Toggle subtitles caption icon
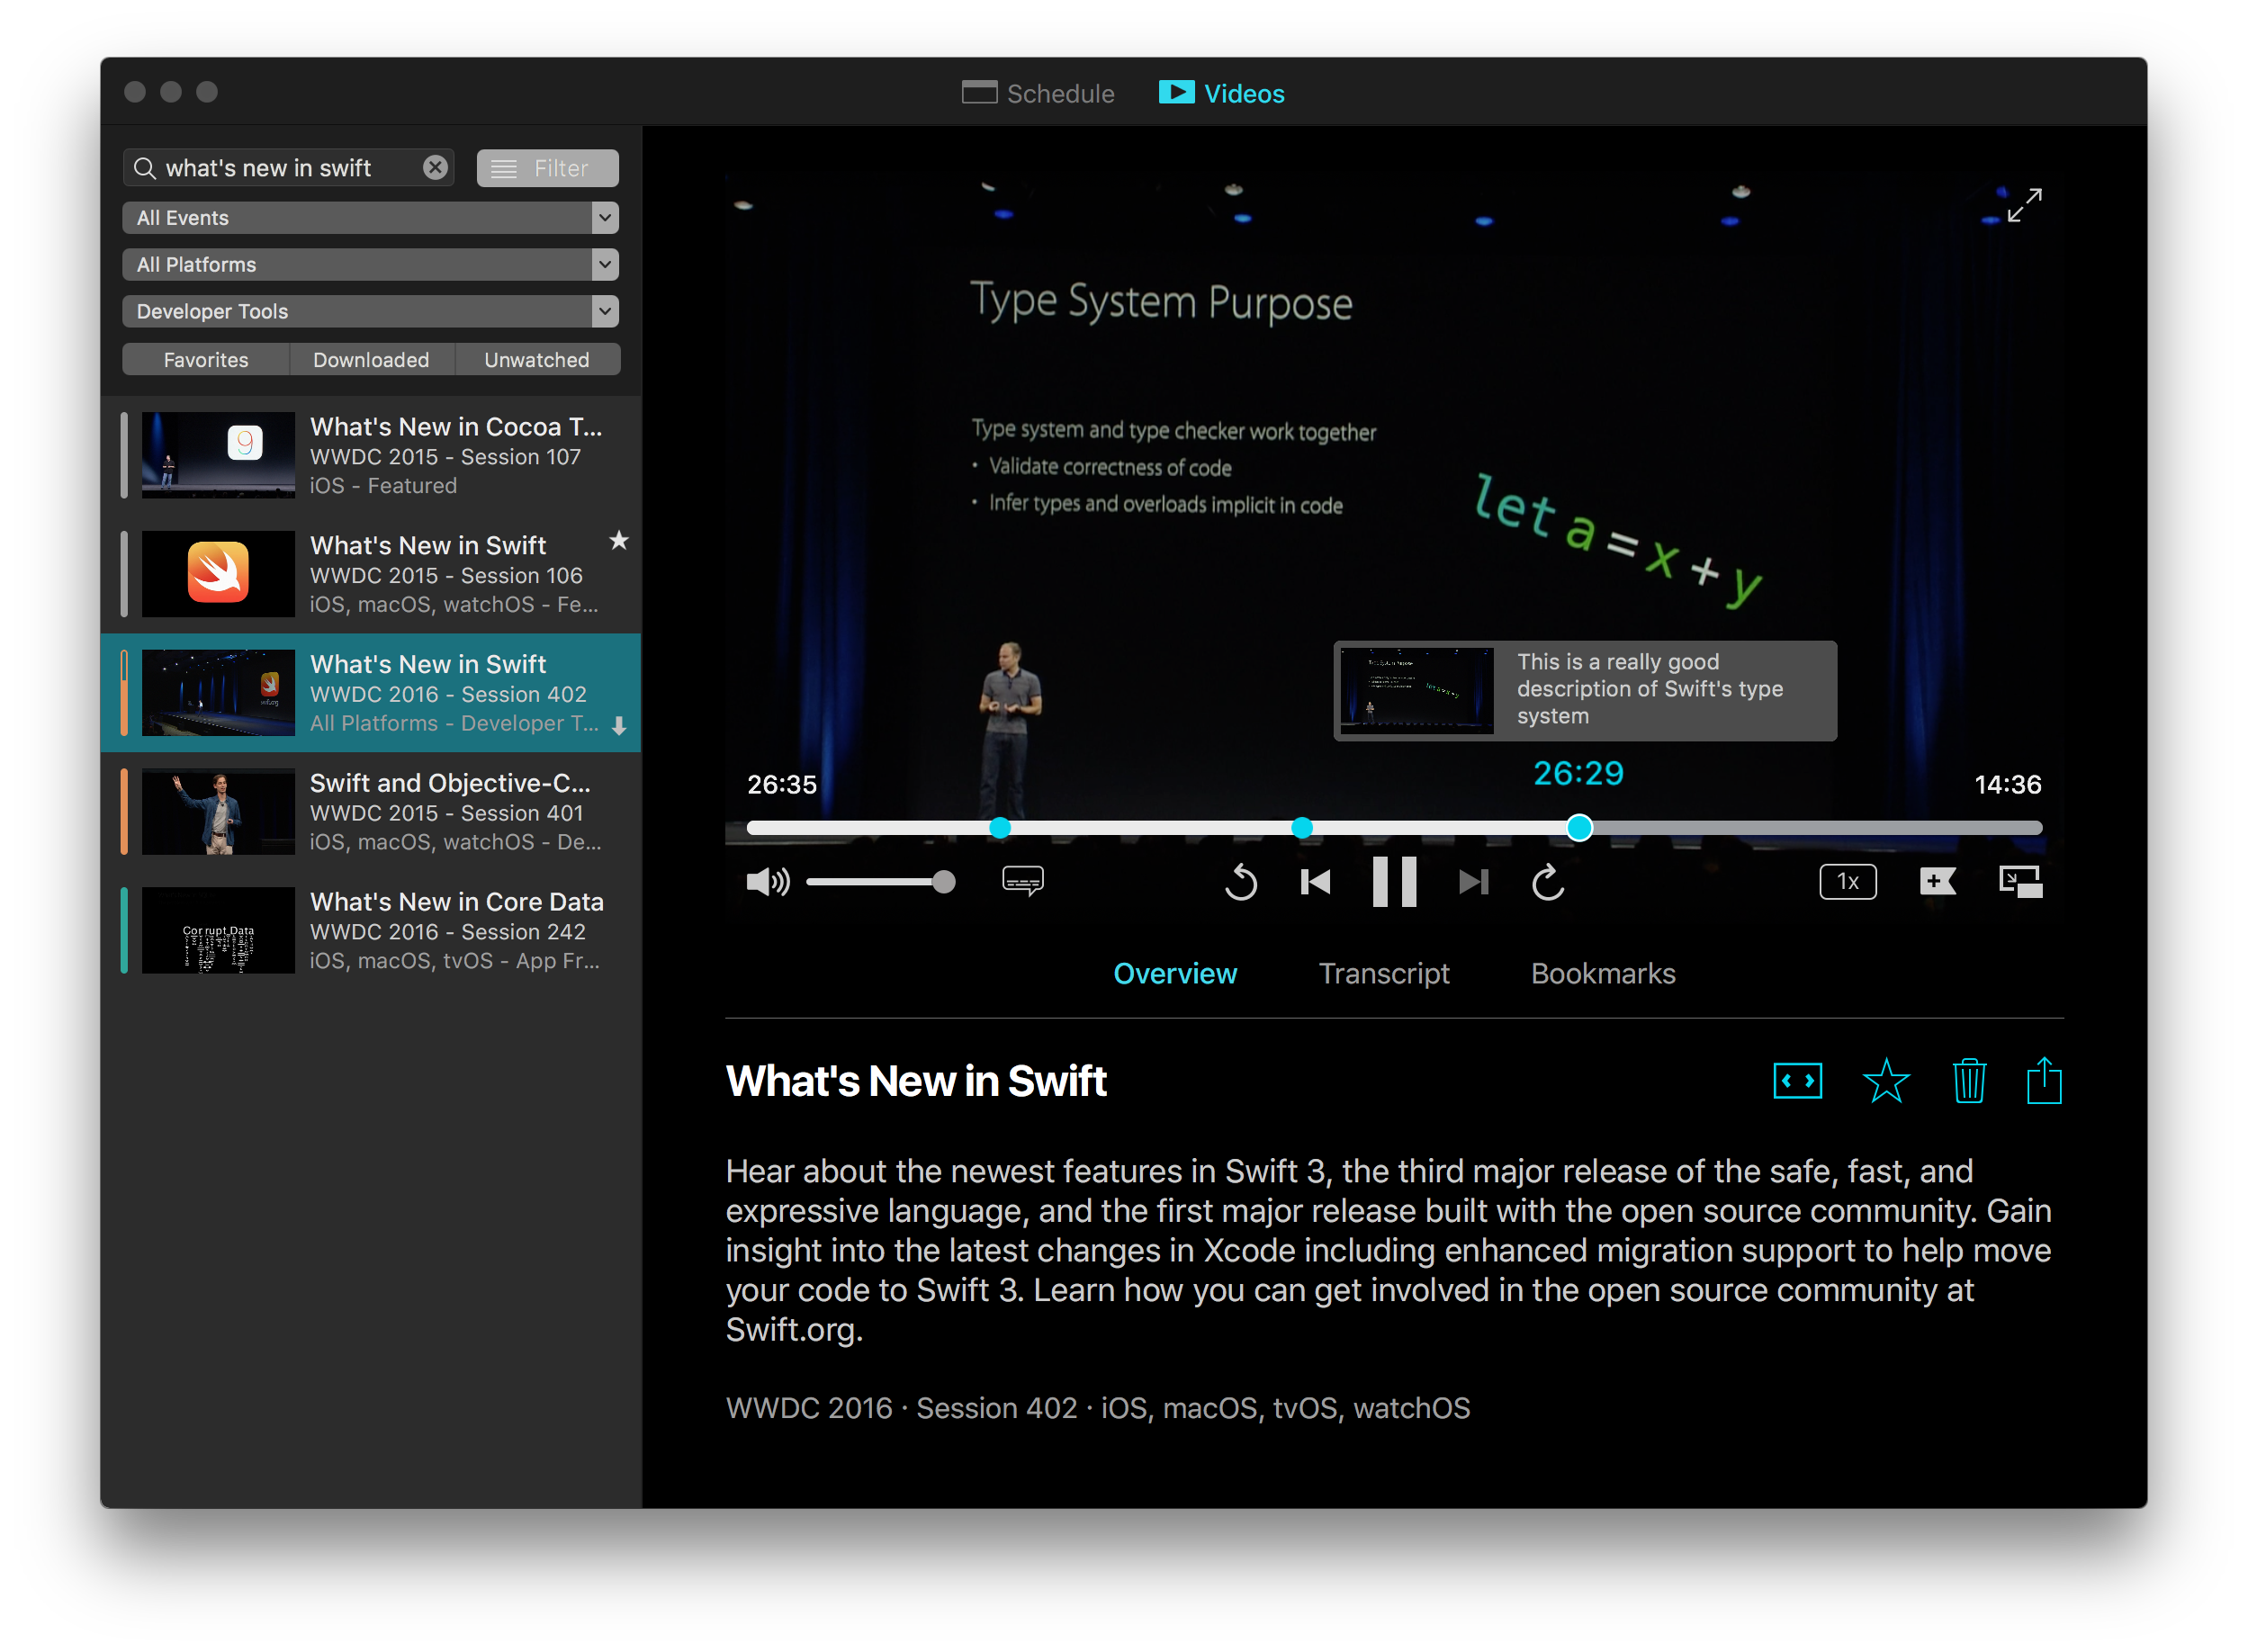Screen dimensions: 2248x1652 pos(1022,880)
